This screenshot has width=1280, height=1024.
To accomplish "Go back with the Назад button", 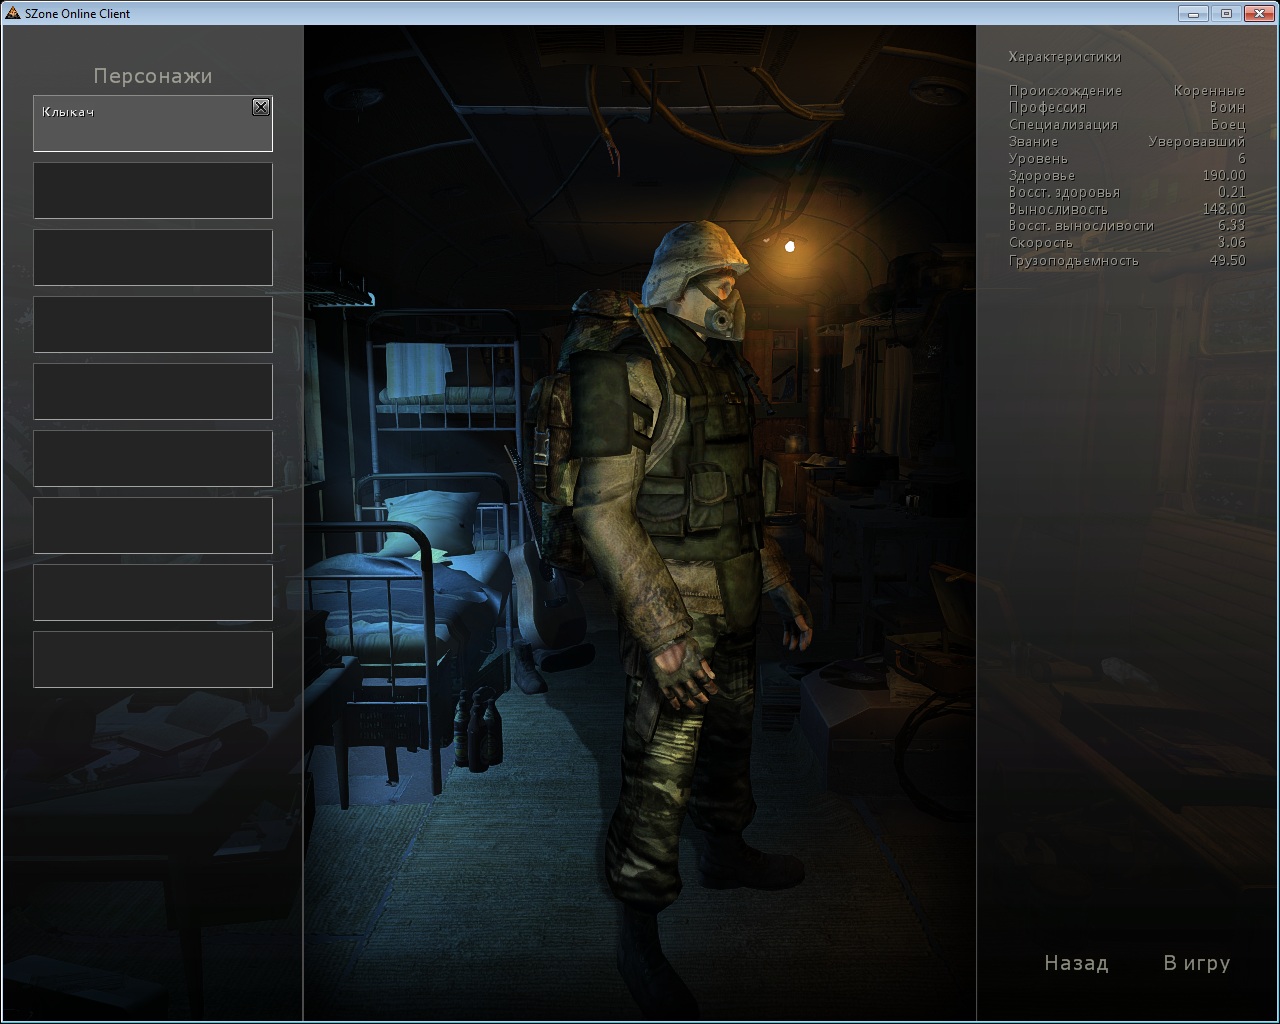I will [1076, 963].
